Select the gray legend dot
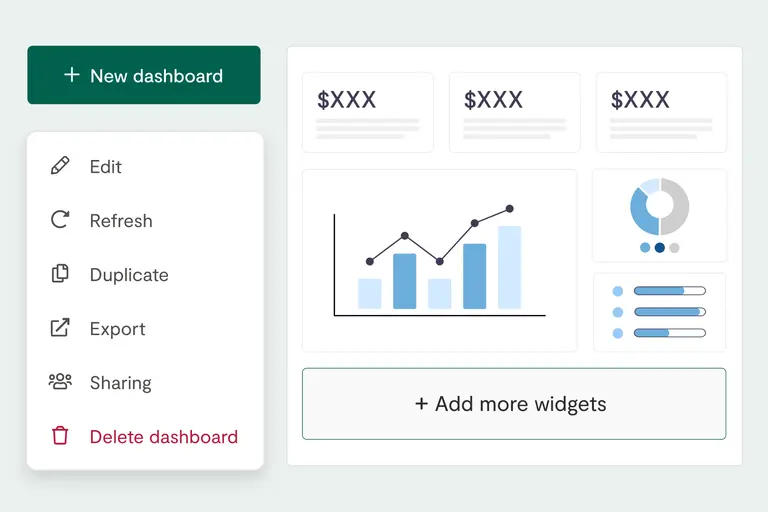The image size is (768, 512). tap(674, 248)
